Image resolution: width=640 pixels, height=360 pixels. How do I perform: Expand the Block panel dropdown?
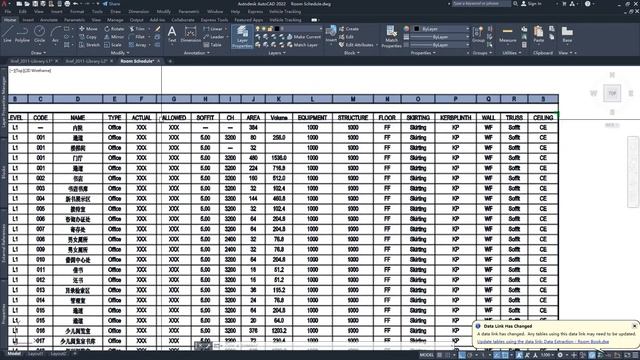352,53
